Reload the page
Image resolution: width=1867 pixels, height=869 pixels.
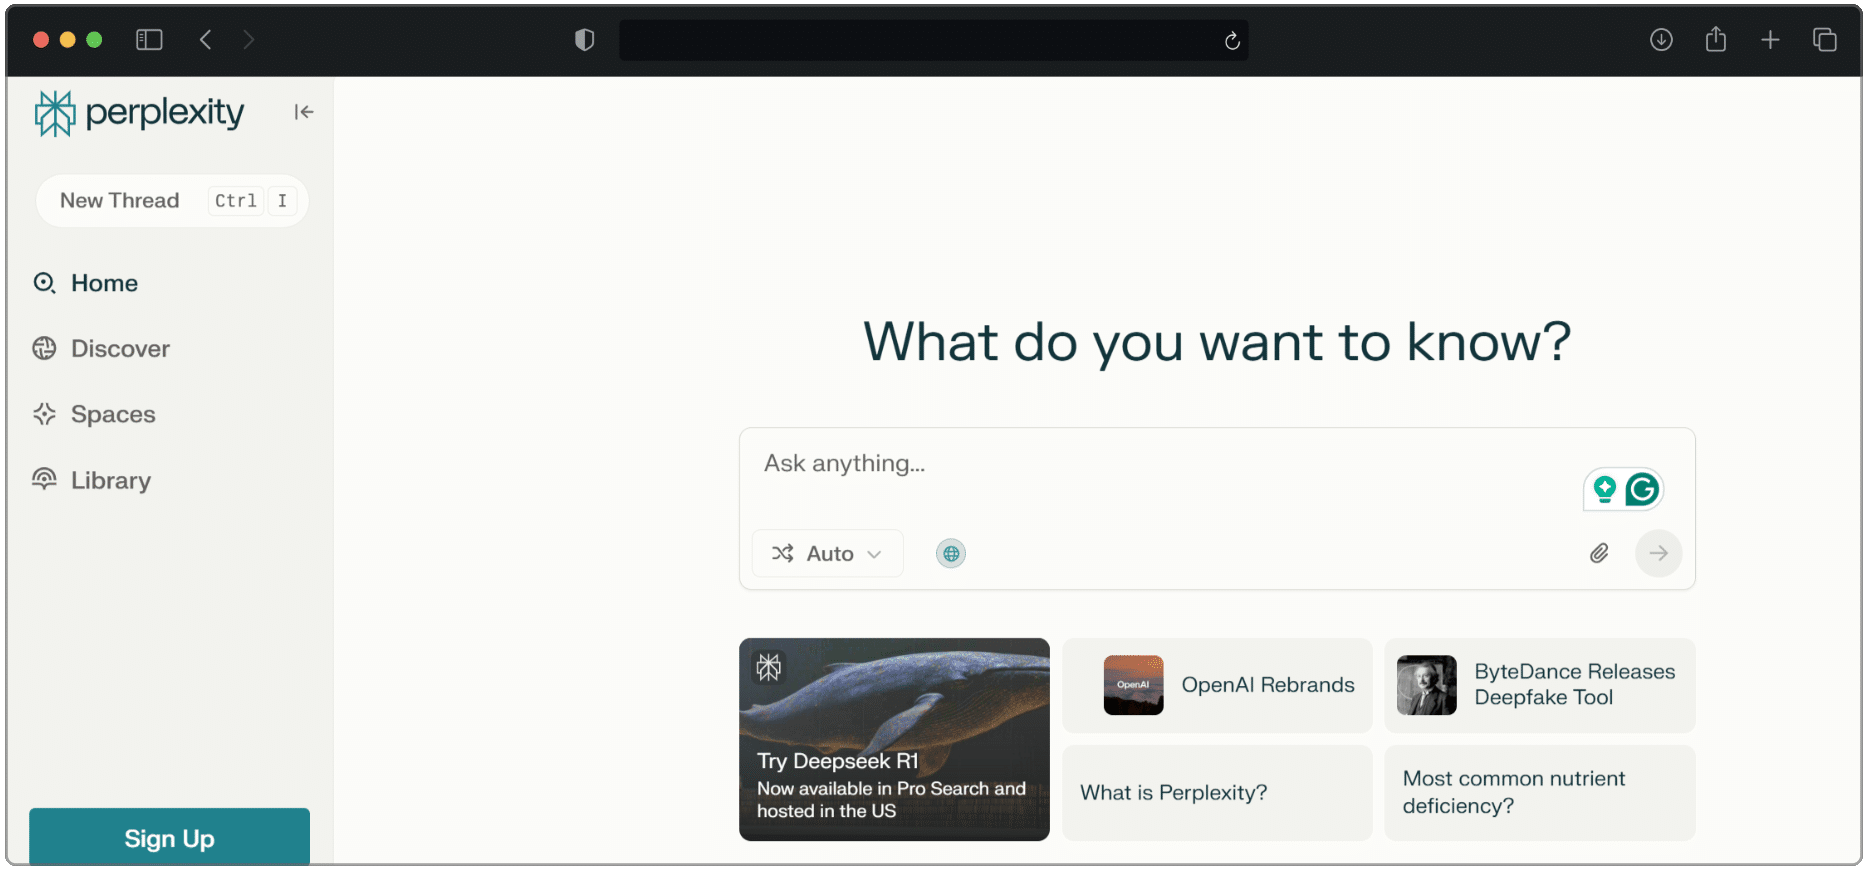point(1231,40)
